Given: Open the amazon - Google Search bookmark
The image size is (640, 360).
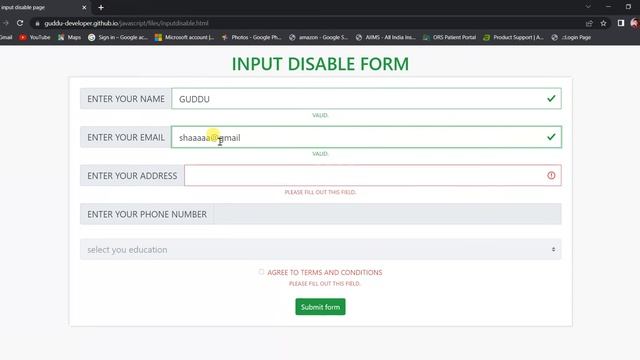Looking at the screenshot, I should tap(319, 37).
